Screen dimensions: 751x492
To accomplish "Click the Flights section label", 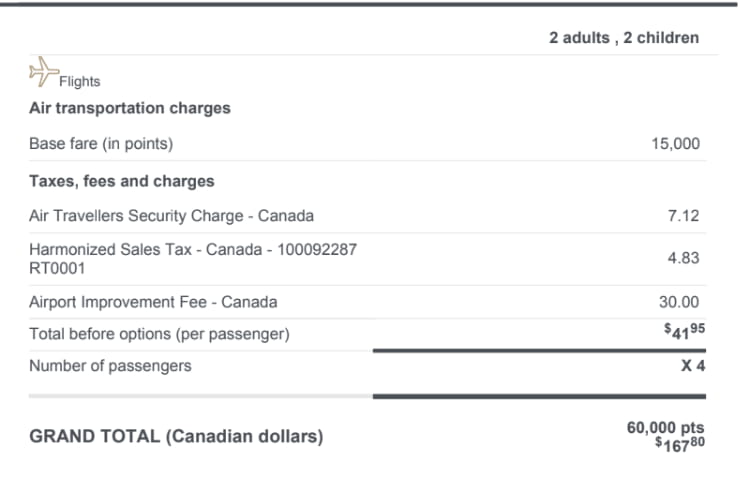I will coord(80,82).
